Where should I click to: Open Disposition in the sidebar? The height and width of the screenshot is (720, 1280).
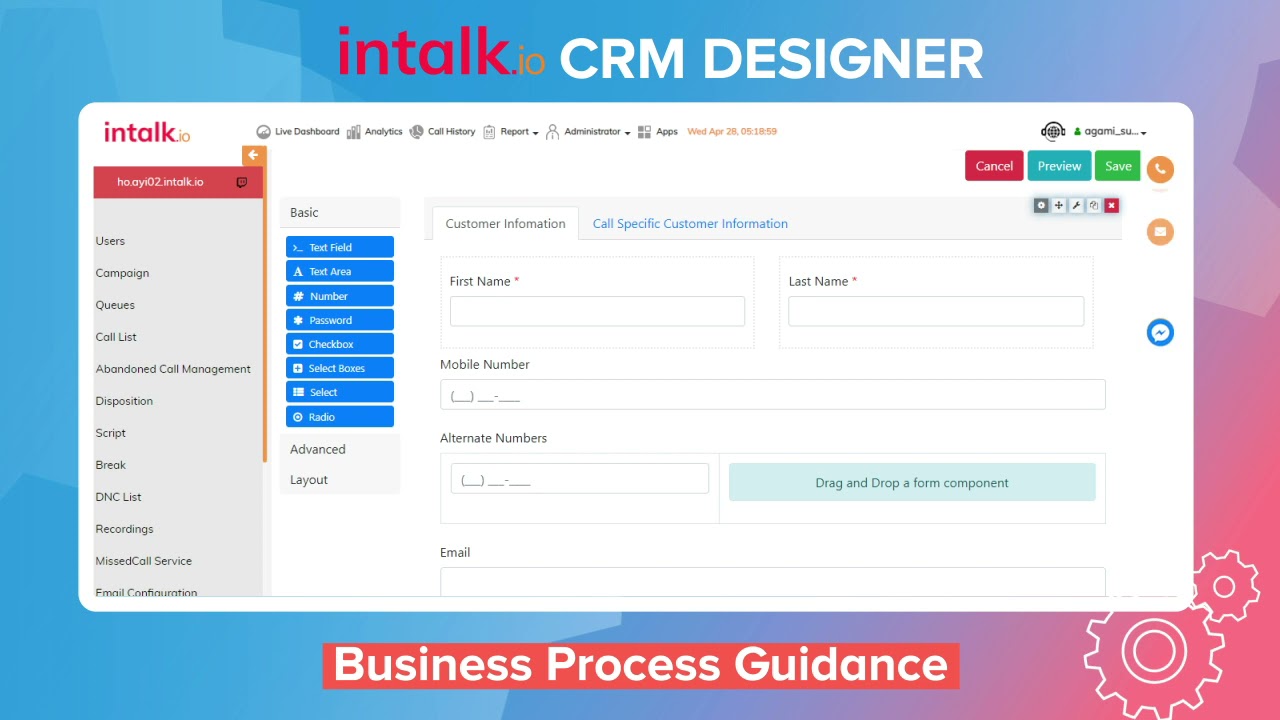click(124, 401)
